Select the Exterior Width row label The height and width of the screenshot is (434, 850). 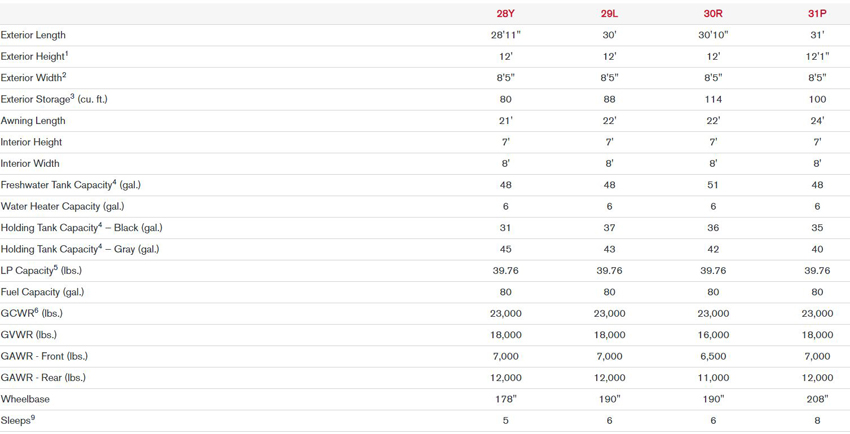pos(34,77)
